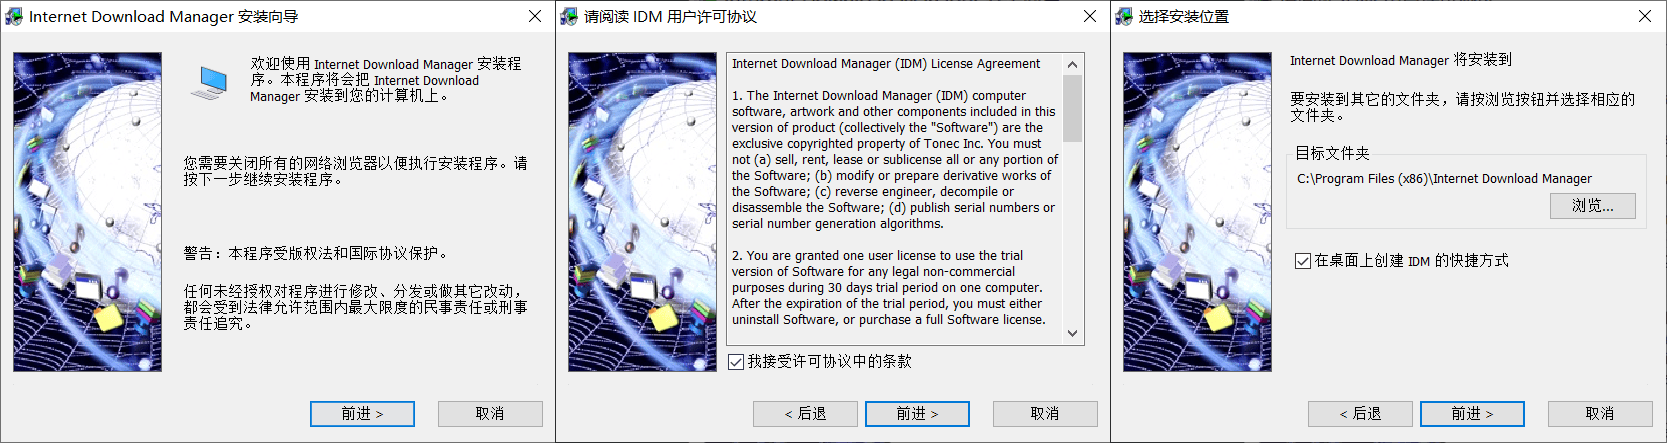The width and height of the screenshot is (1667, 443).
Task: Uncheck the accept license agreement terms checkbox
Action: [x=736, y=361]
